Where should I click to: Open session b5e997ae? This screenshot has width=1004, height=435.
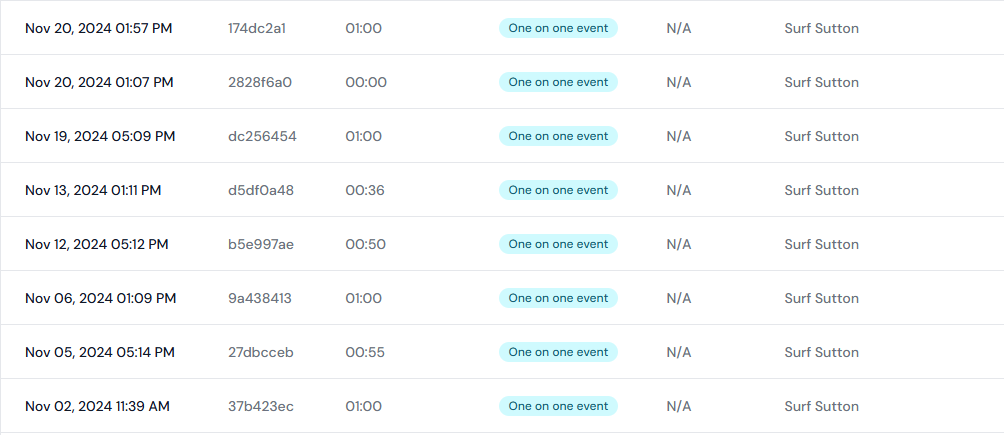pyautogui.click(x=261, y=244)
